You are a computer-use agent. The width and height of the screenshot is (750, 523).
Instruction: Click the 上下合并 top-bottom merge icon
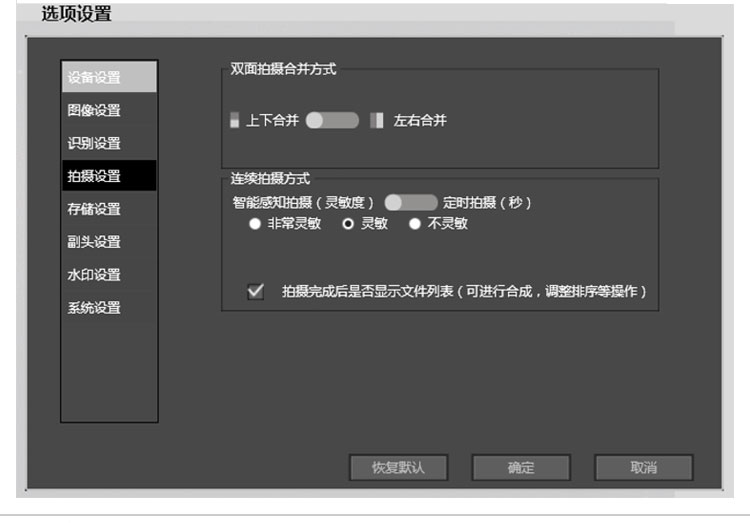pos(234,120)
